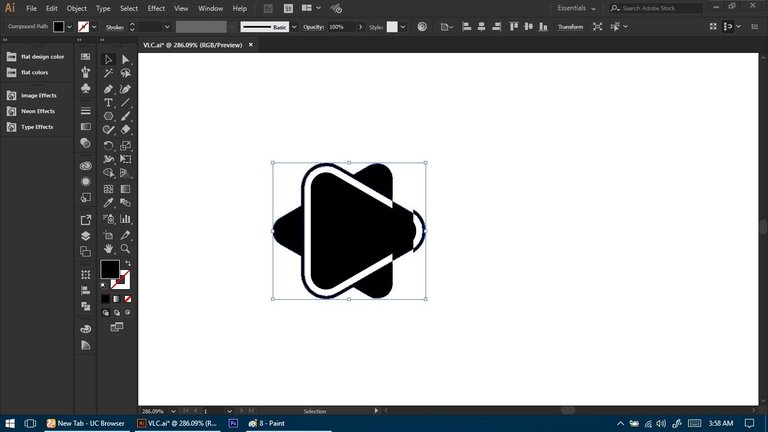The image size is (768, 432).
Task: Open the zoom level dropdown
Action: (x=173, y=411)
